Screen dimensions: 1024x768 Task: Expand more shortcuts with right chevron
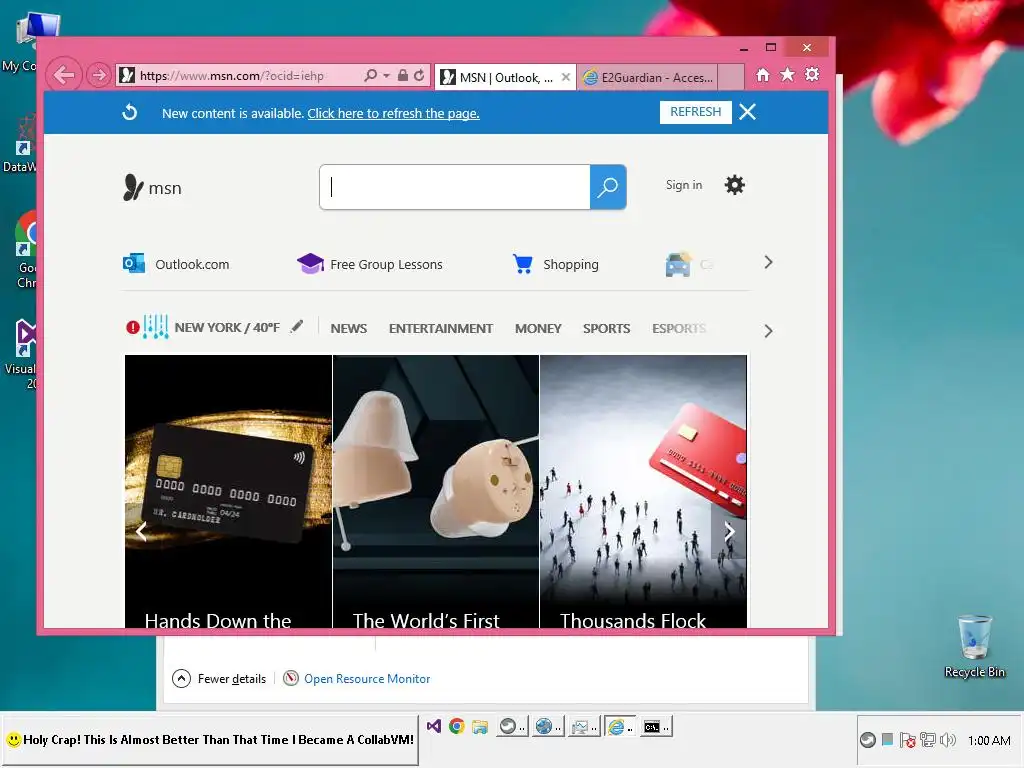(768, 263)
